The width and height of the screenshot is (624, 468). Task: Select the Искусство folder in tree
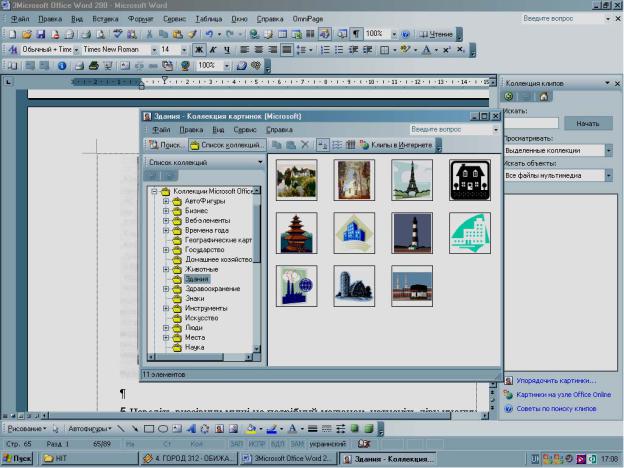(201, 318)
